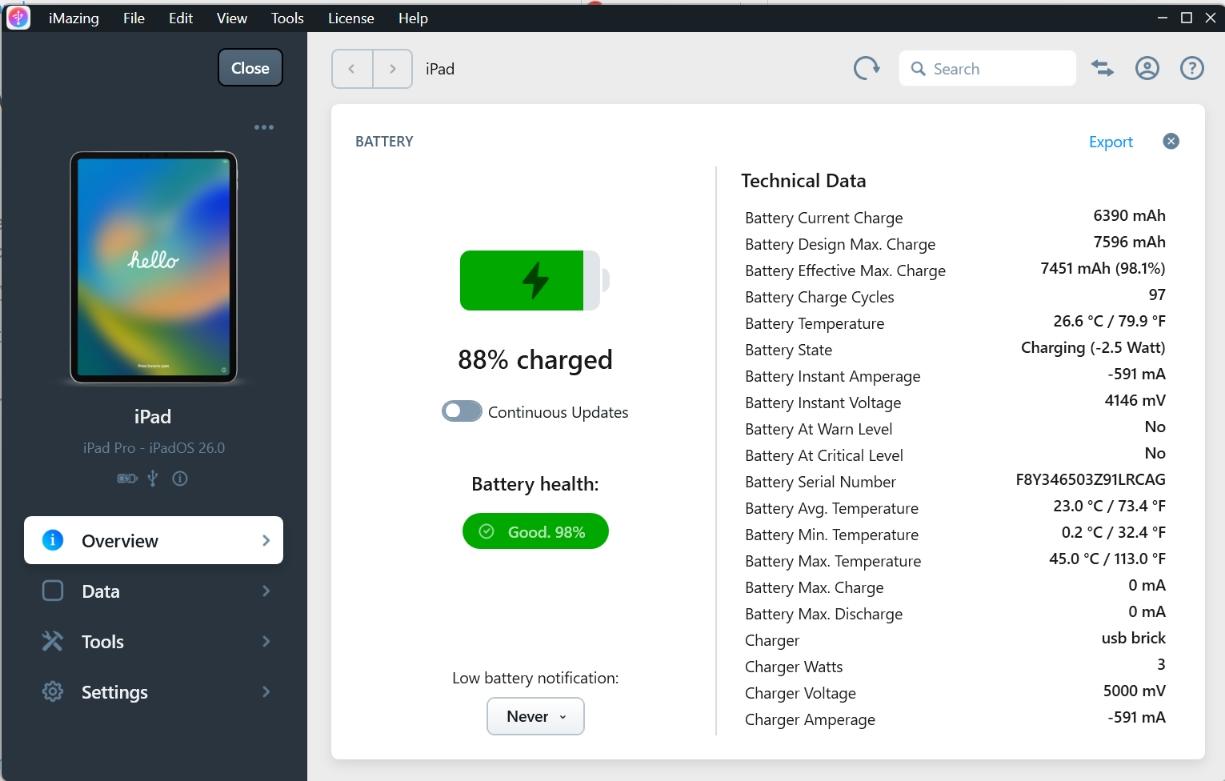1225x781 pixels.
Task: Click the help question mark icon
Action: [x=1191, y=68]
